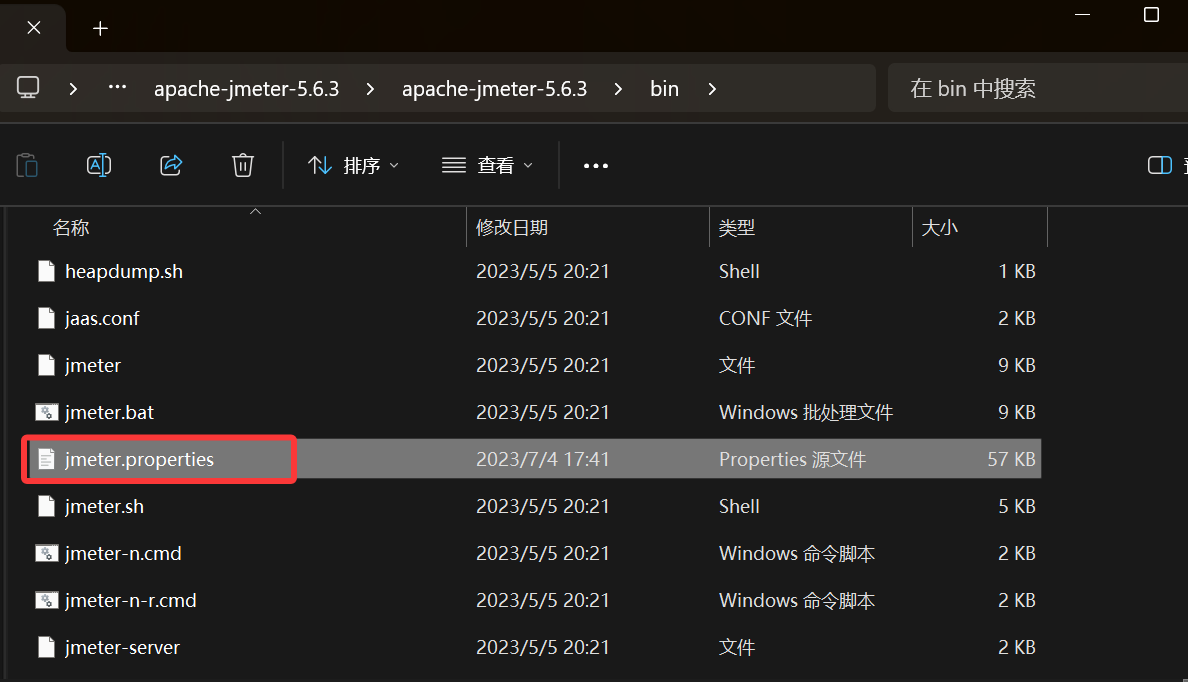This screenshot has width=1188, height=682.
Task: Go to first apache-jmeter-5.6.3 breadcrumb
Action: click(246, 89)
